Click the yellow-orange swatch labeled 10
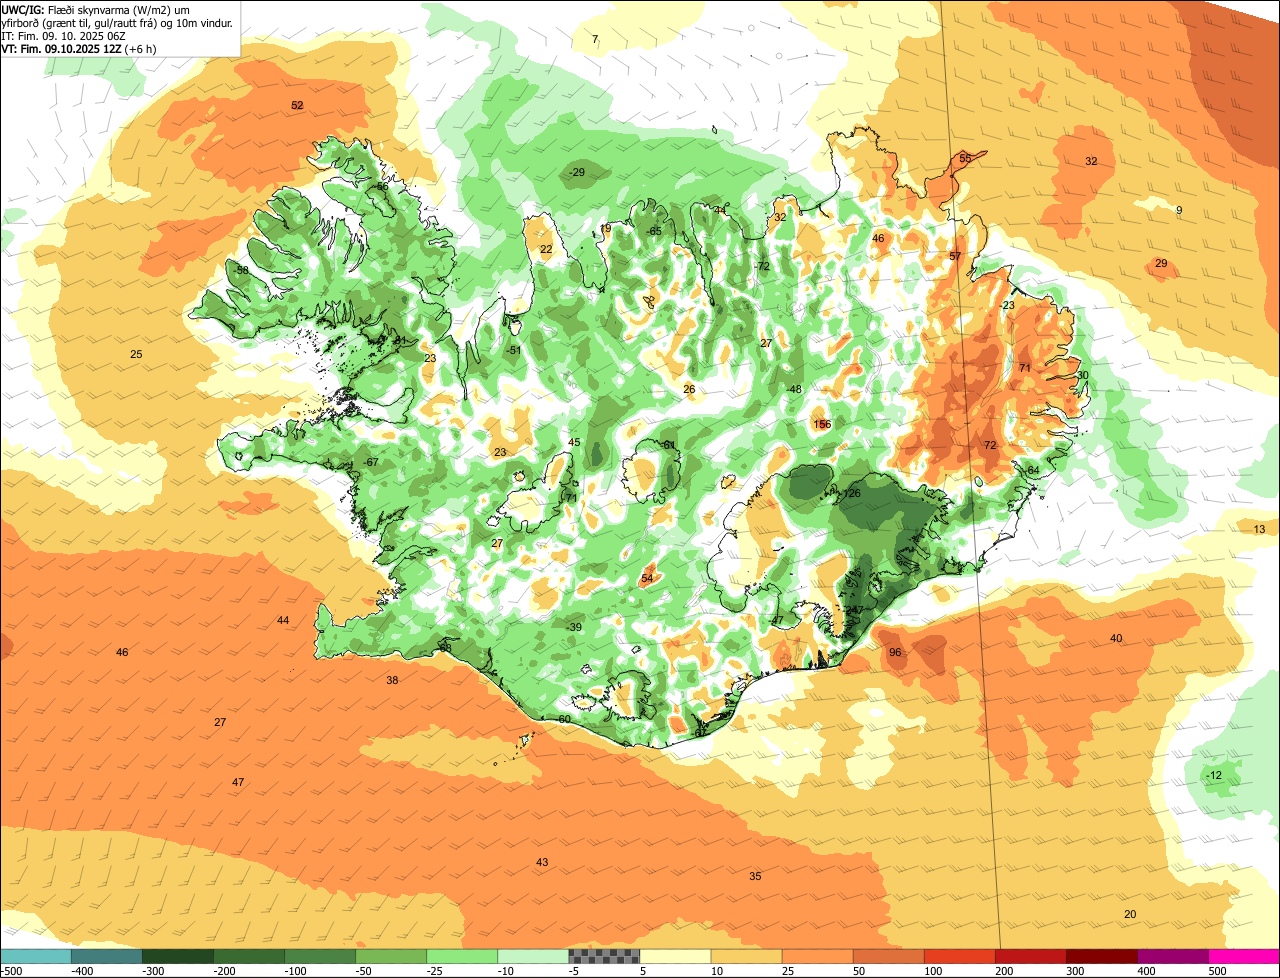The image size is (1280, 978). (745, 956)
